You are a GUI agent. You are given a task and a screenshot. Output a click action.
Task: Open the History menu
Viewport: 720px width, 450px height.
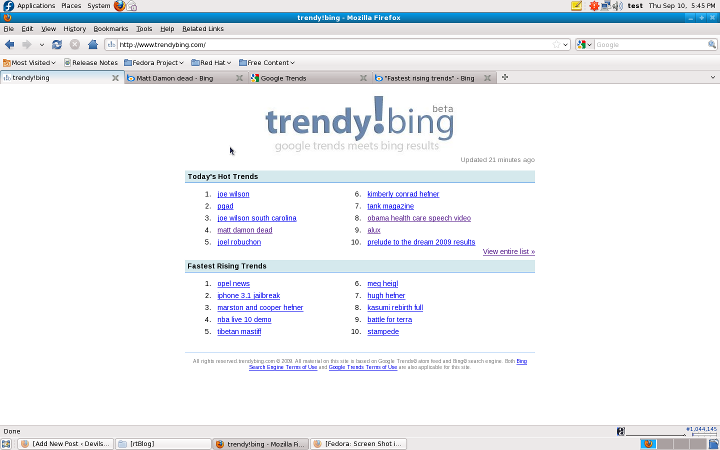coord(74,28)
